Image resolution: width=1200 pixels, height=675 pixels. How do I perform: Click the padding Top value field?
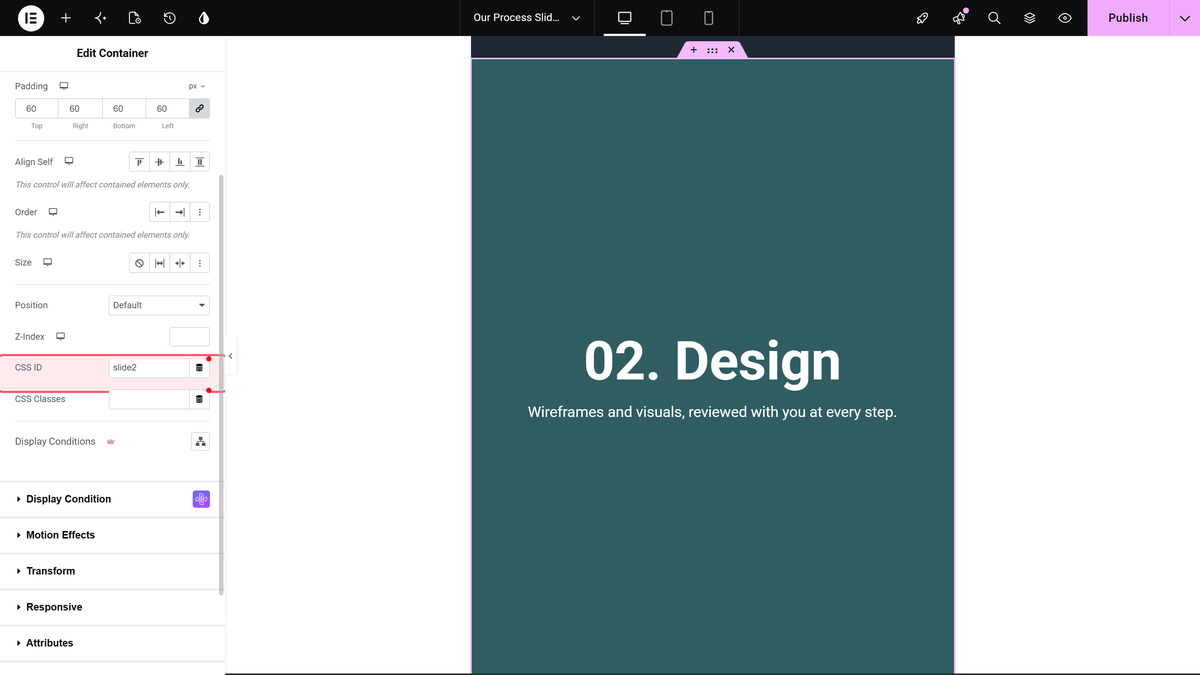click(37, 108)
